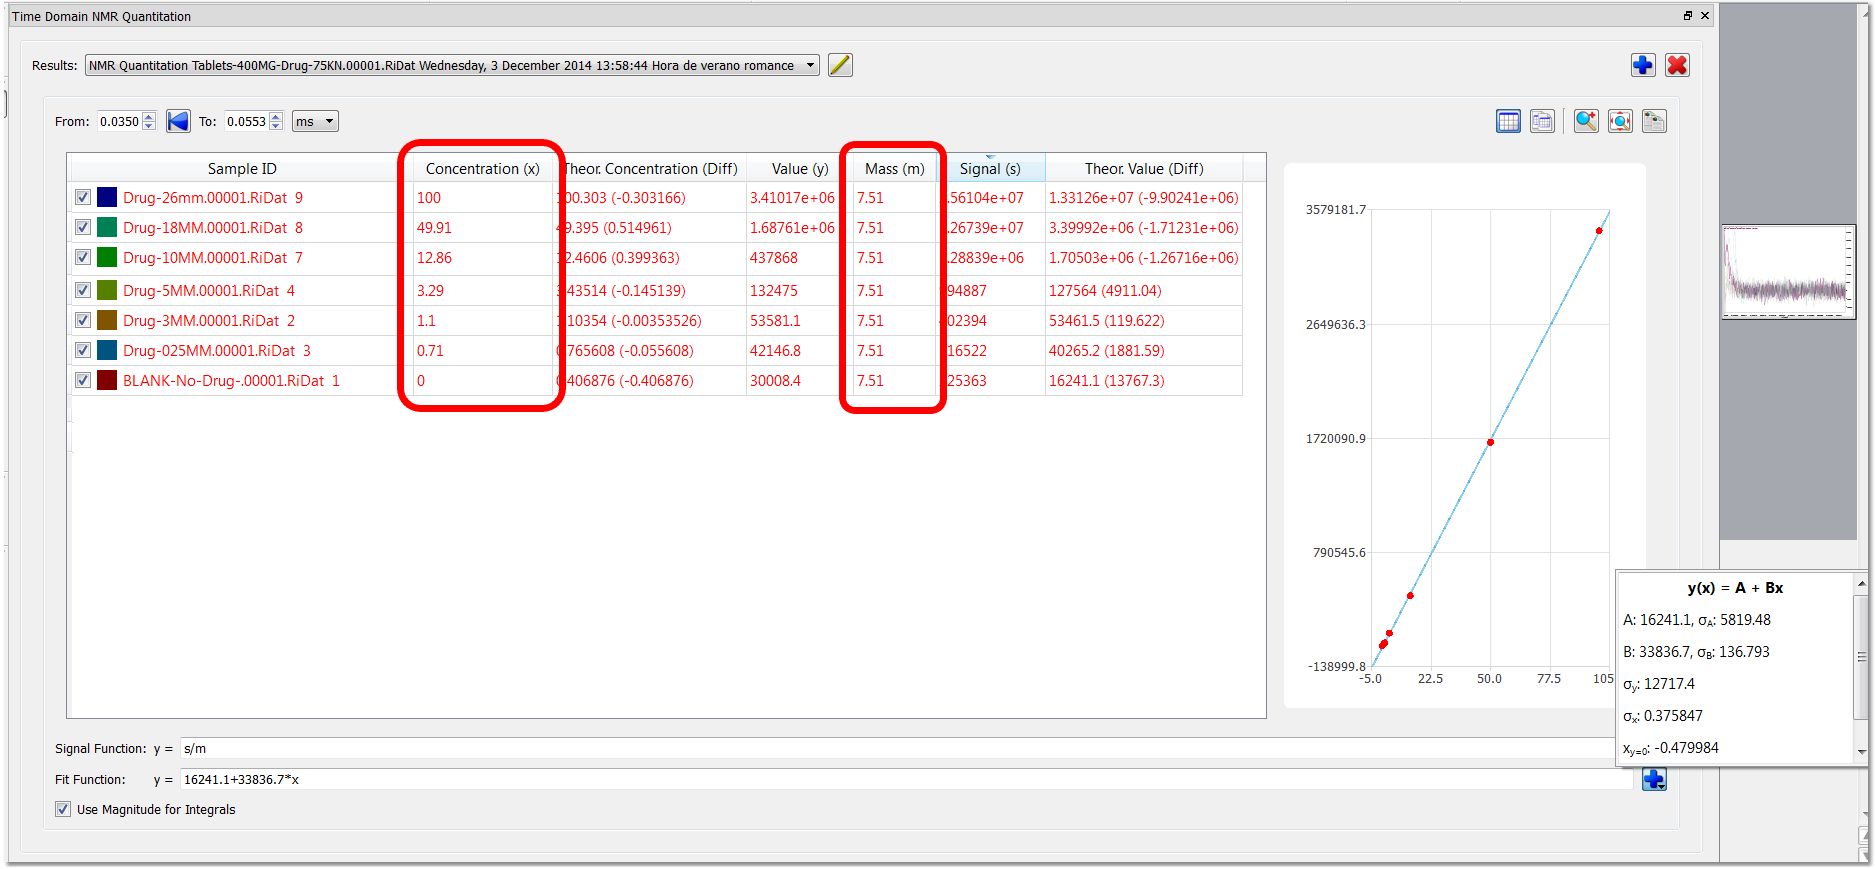Click the copy table icon
The height and width of the screenshot is (869, 1875).
pos(1542,121)
